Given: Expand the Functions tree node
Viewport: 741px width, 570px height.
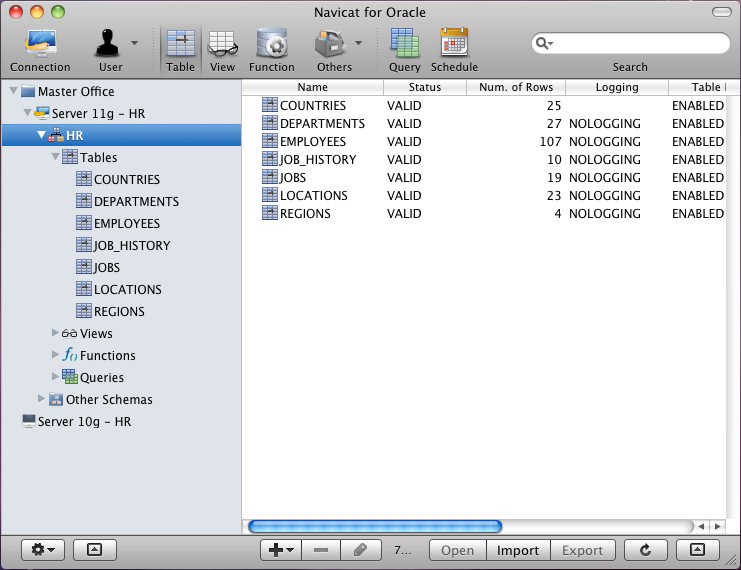Looking at the screenshot, I should coord(55,354).
